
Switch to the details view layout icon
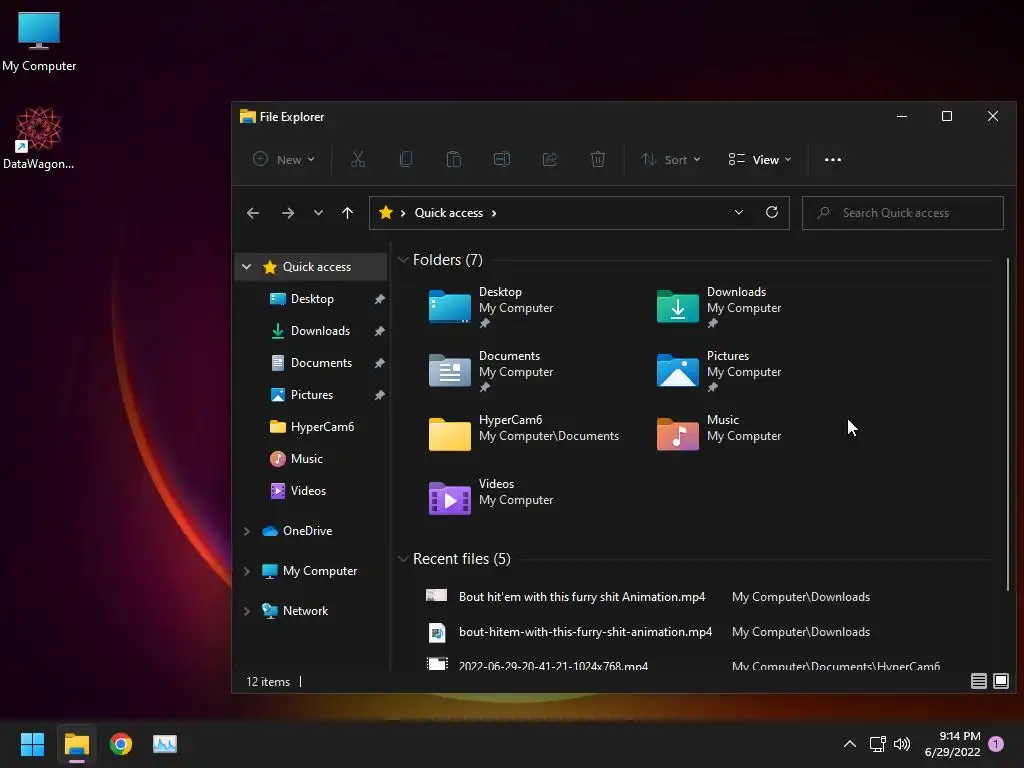(x=978, y=681)
